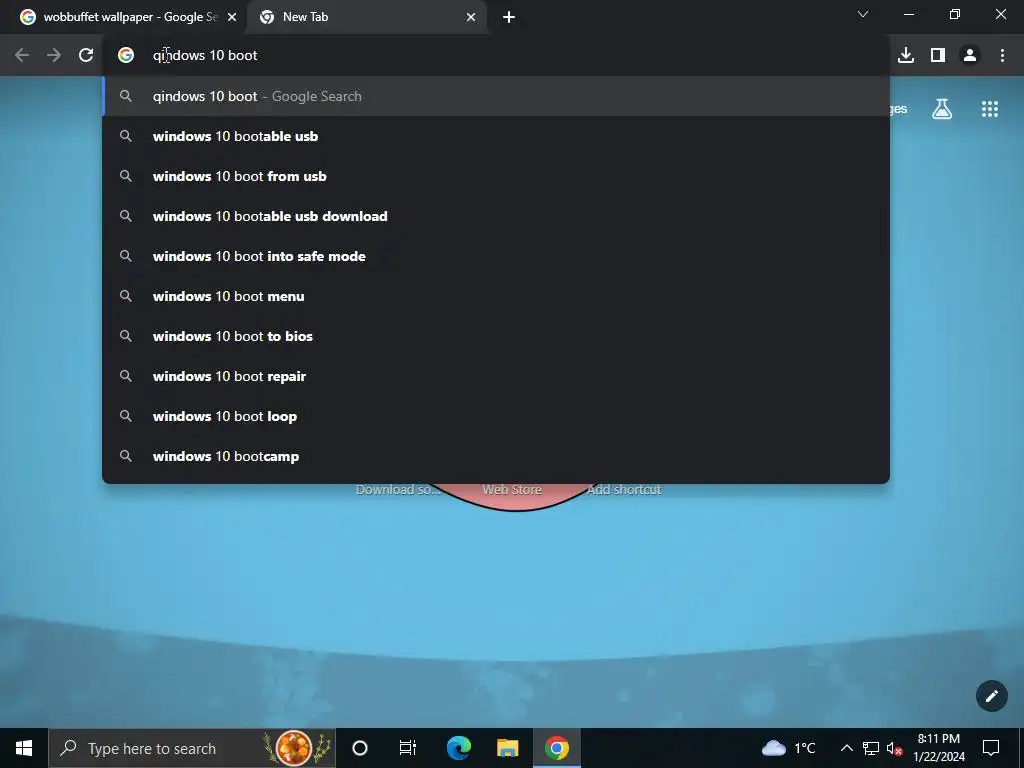
Task: Close the New Tab tab
Action: tap(471, 17)
